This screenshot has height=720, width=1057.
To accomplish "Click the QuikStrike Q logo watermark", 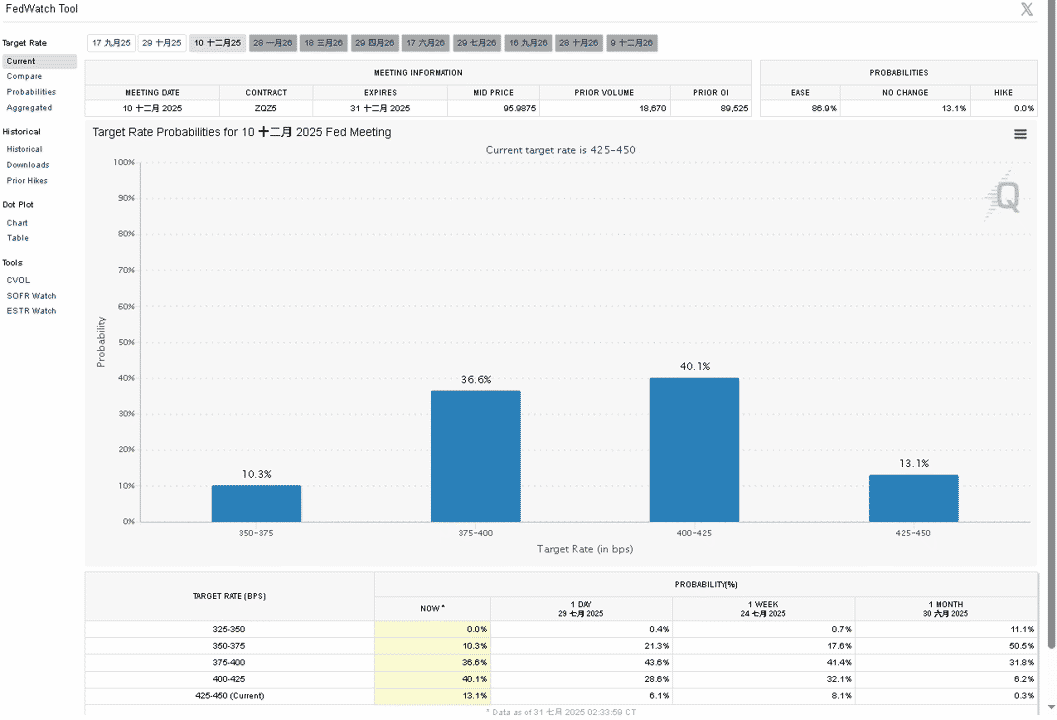I will [x=1003, y=196].
